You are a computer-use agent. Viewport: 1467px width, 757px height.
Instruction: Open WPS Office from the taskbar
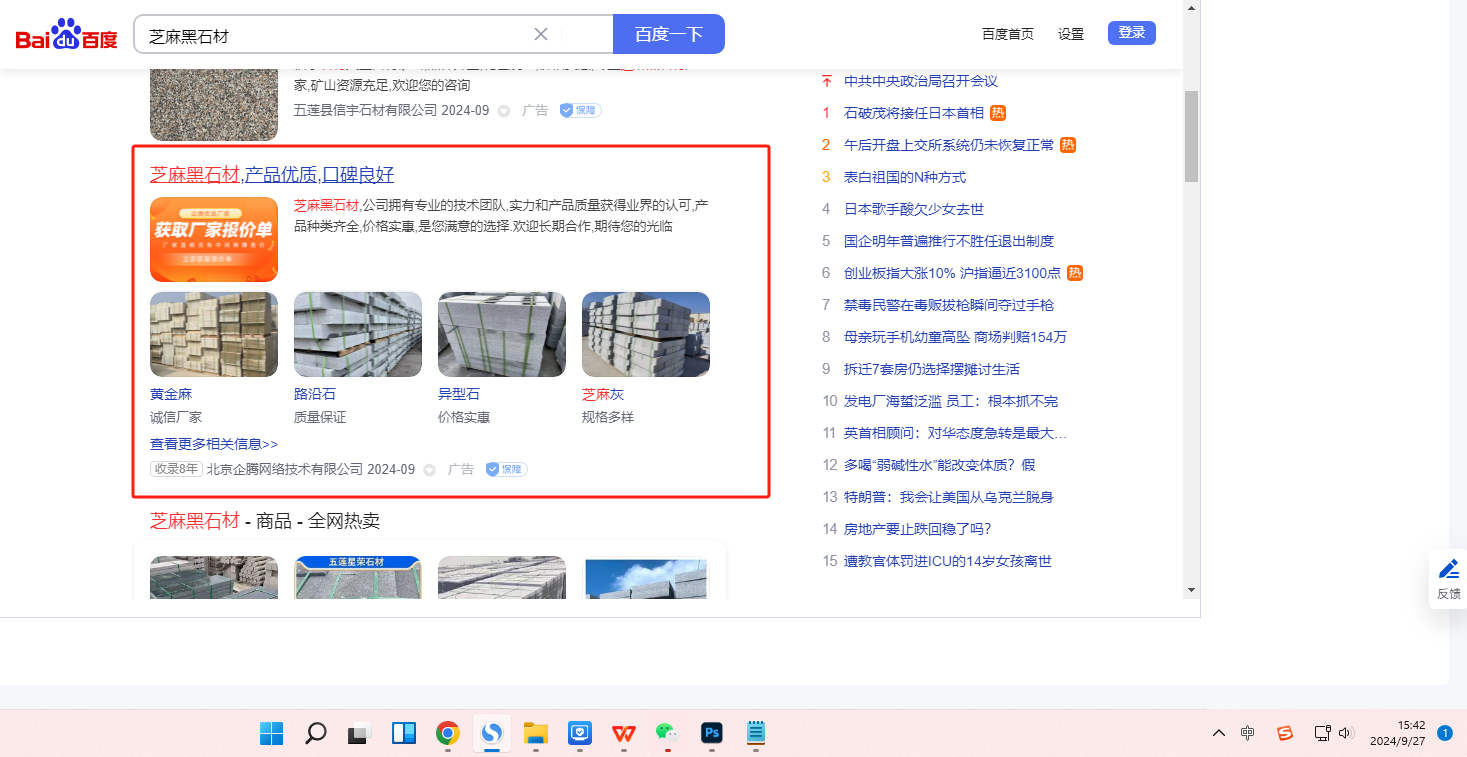click(624, 734)
